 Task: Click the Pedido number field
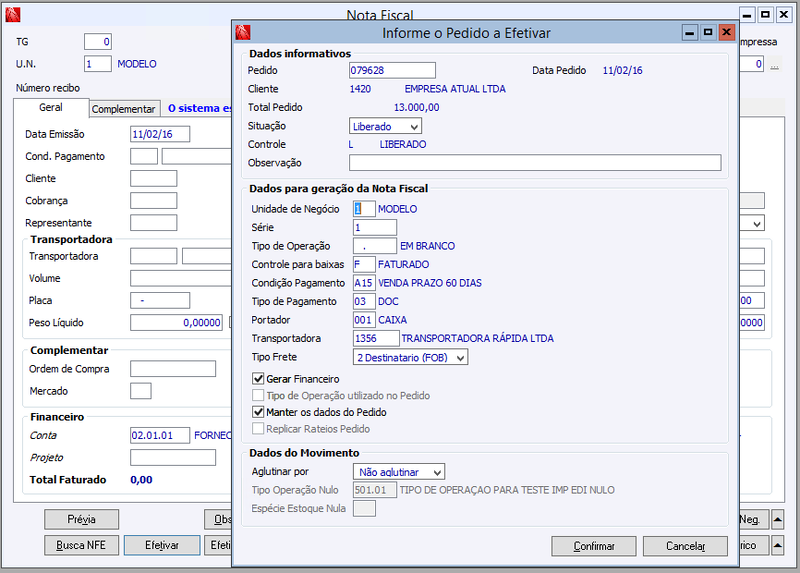(x=392, y=70)
